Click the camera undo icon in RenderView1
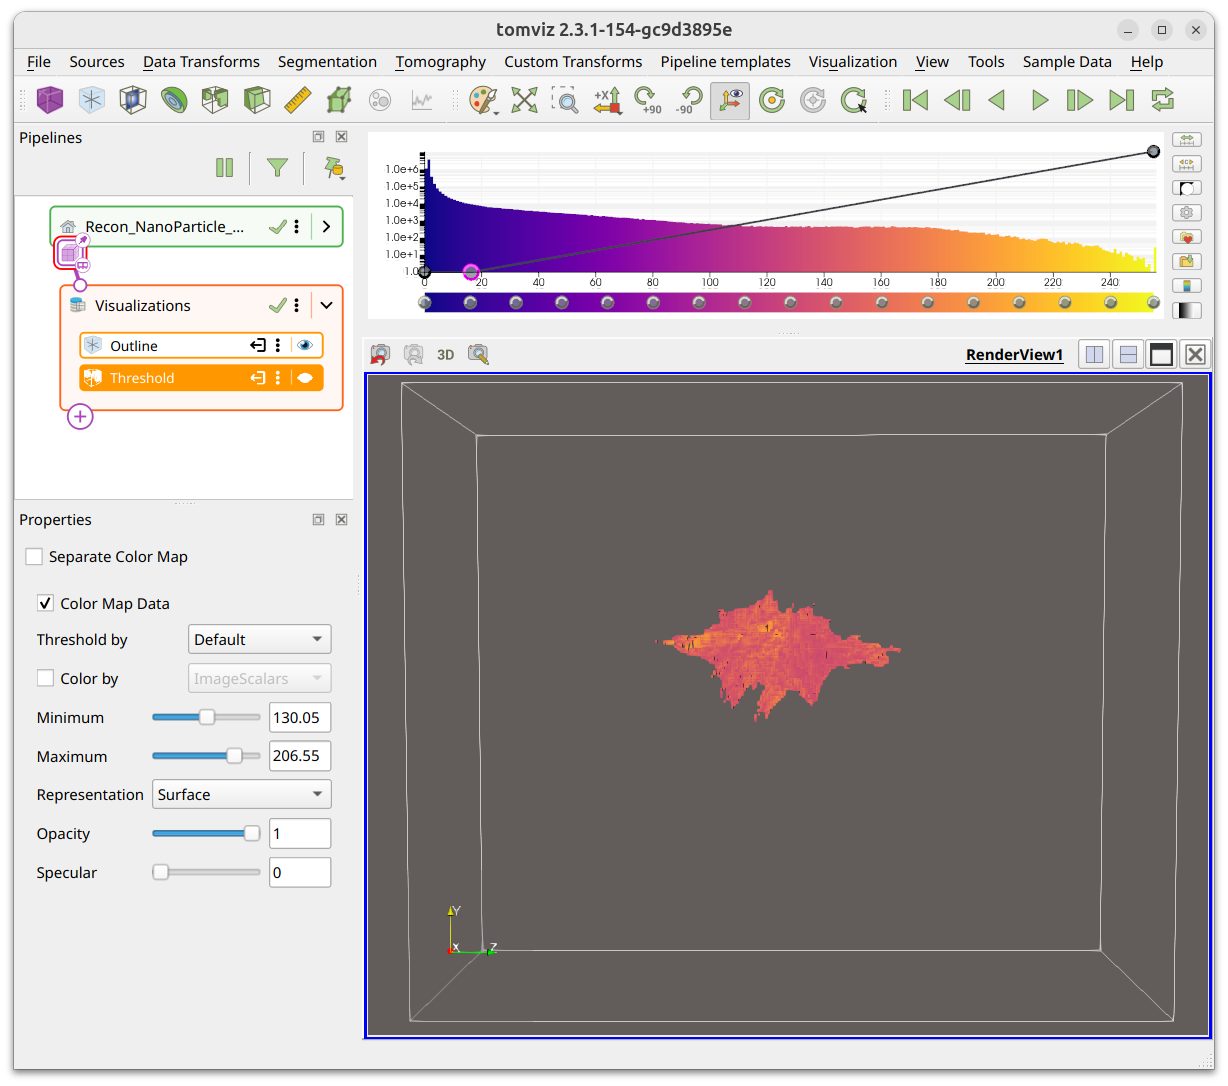The width and height of the screenshot is (1228, 1086). tap(380, 354)
